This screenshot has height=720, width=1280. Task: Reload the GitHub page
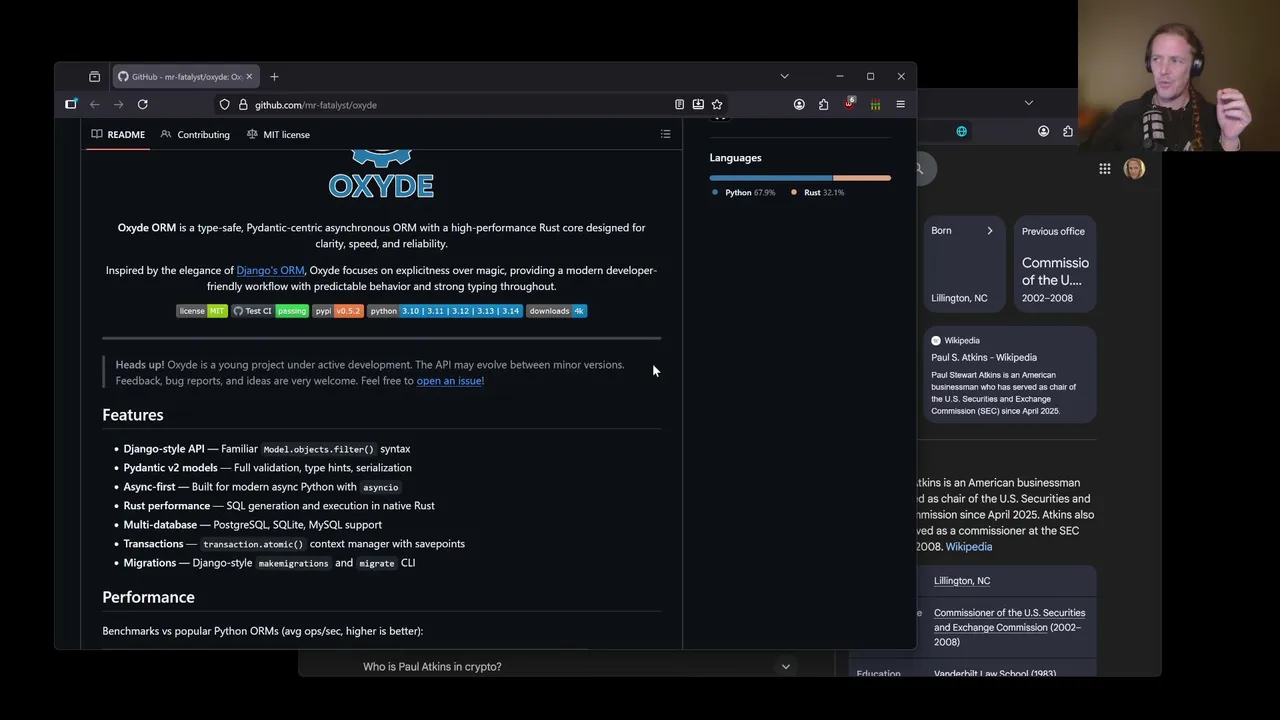142,104
